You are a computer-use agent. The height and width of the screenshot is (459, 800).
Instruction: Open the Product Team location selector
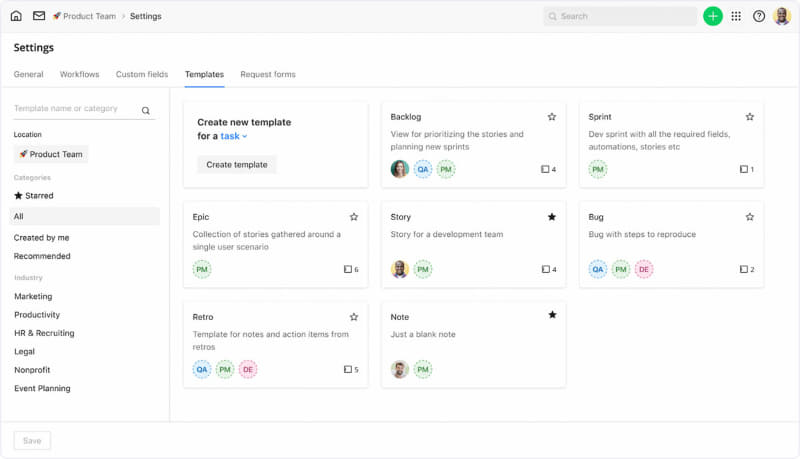click(x=51, y=154)
